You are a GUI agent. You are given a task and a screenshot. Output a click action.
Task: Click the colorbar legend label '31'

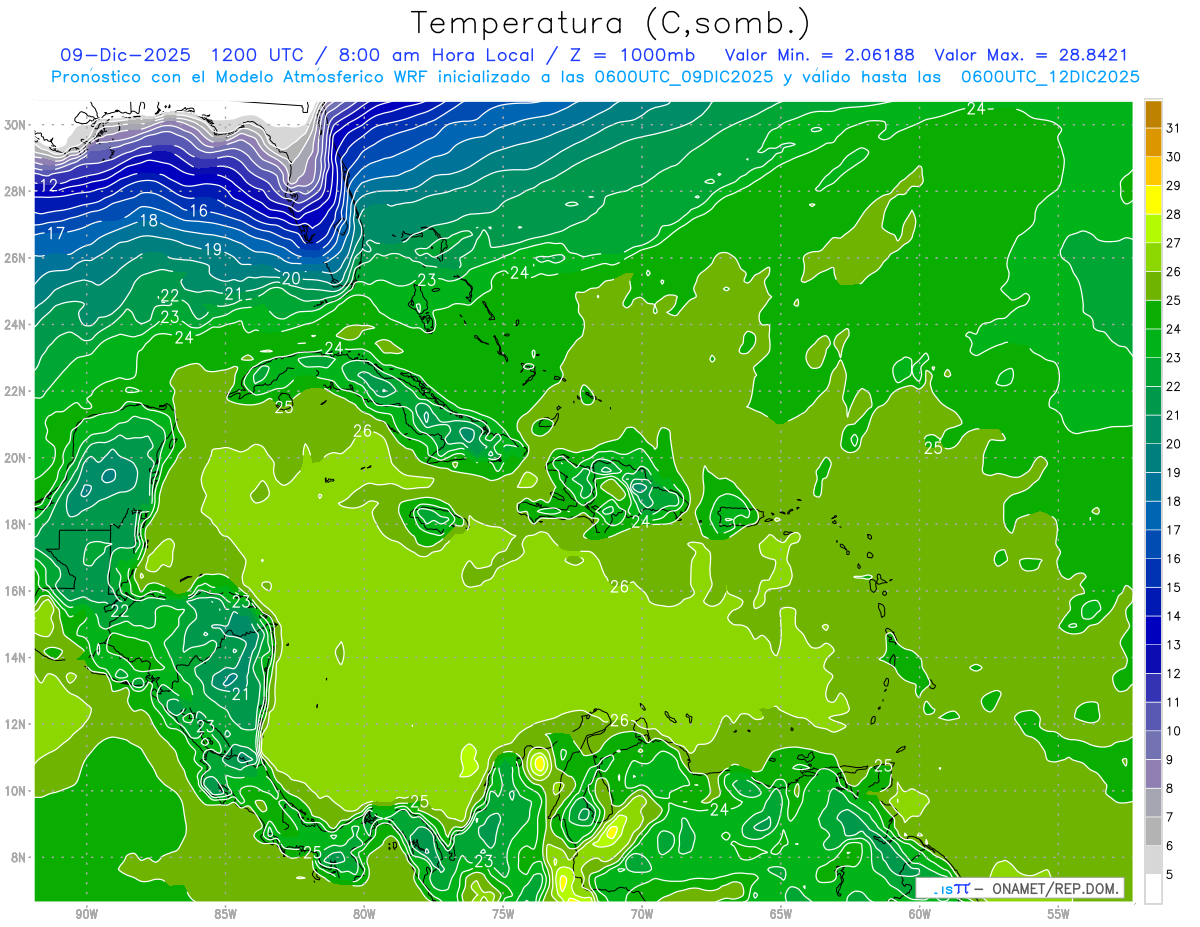point(1174,128)
